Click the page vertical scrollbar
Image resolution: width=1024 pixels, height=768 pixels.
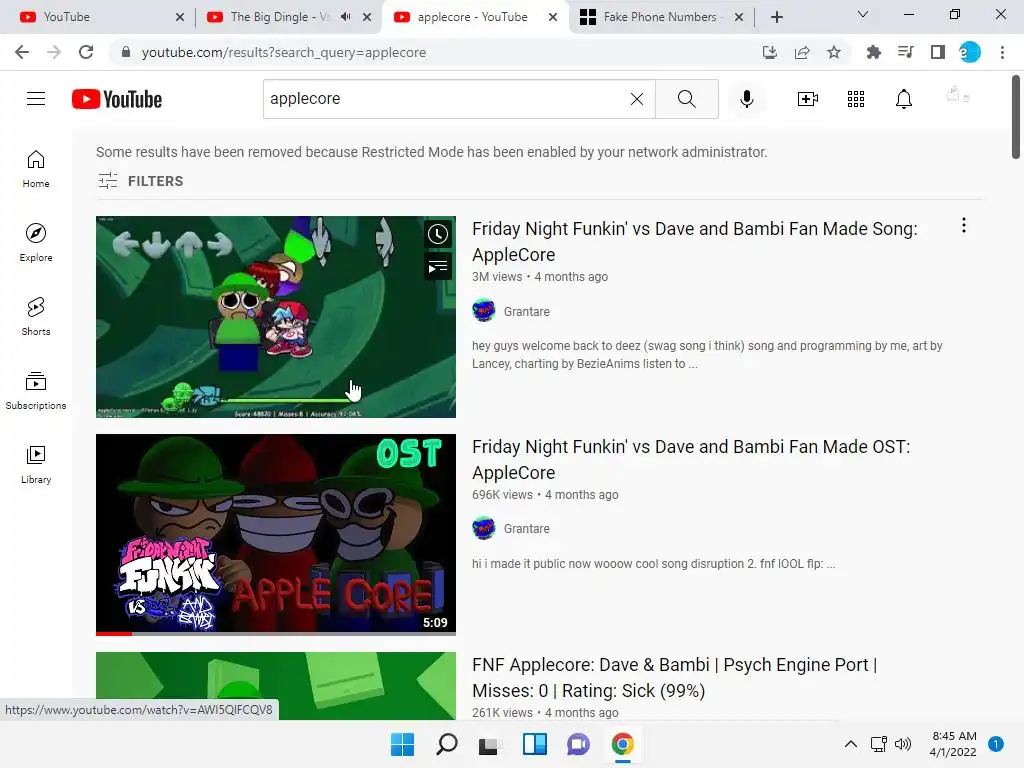click(1016, 118)
